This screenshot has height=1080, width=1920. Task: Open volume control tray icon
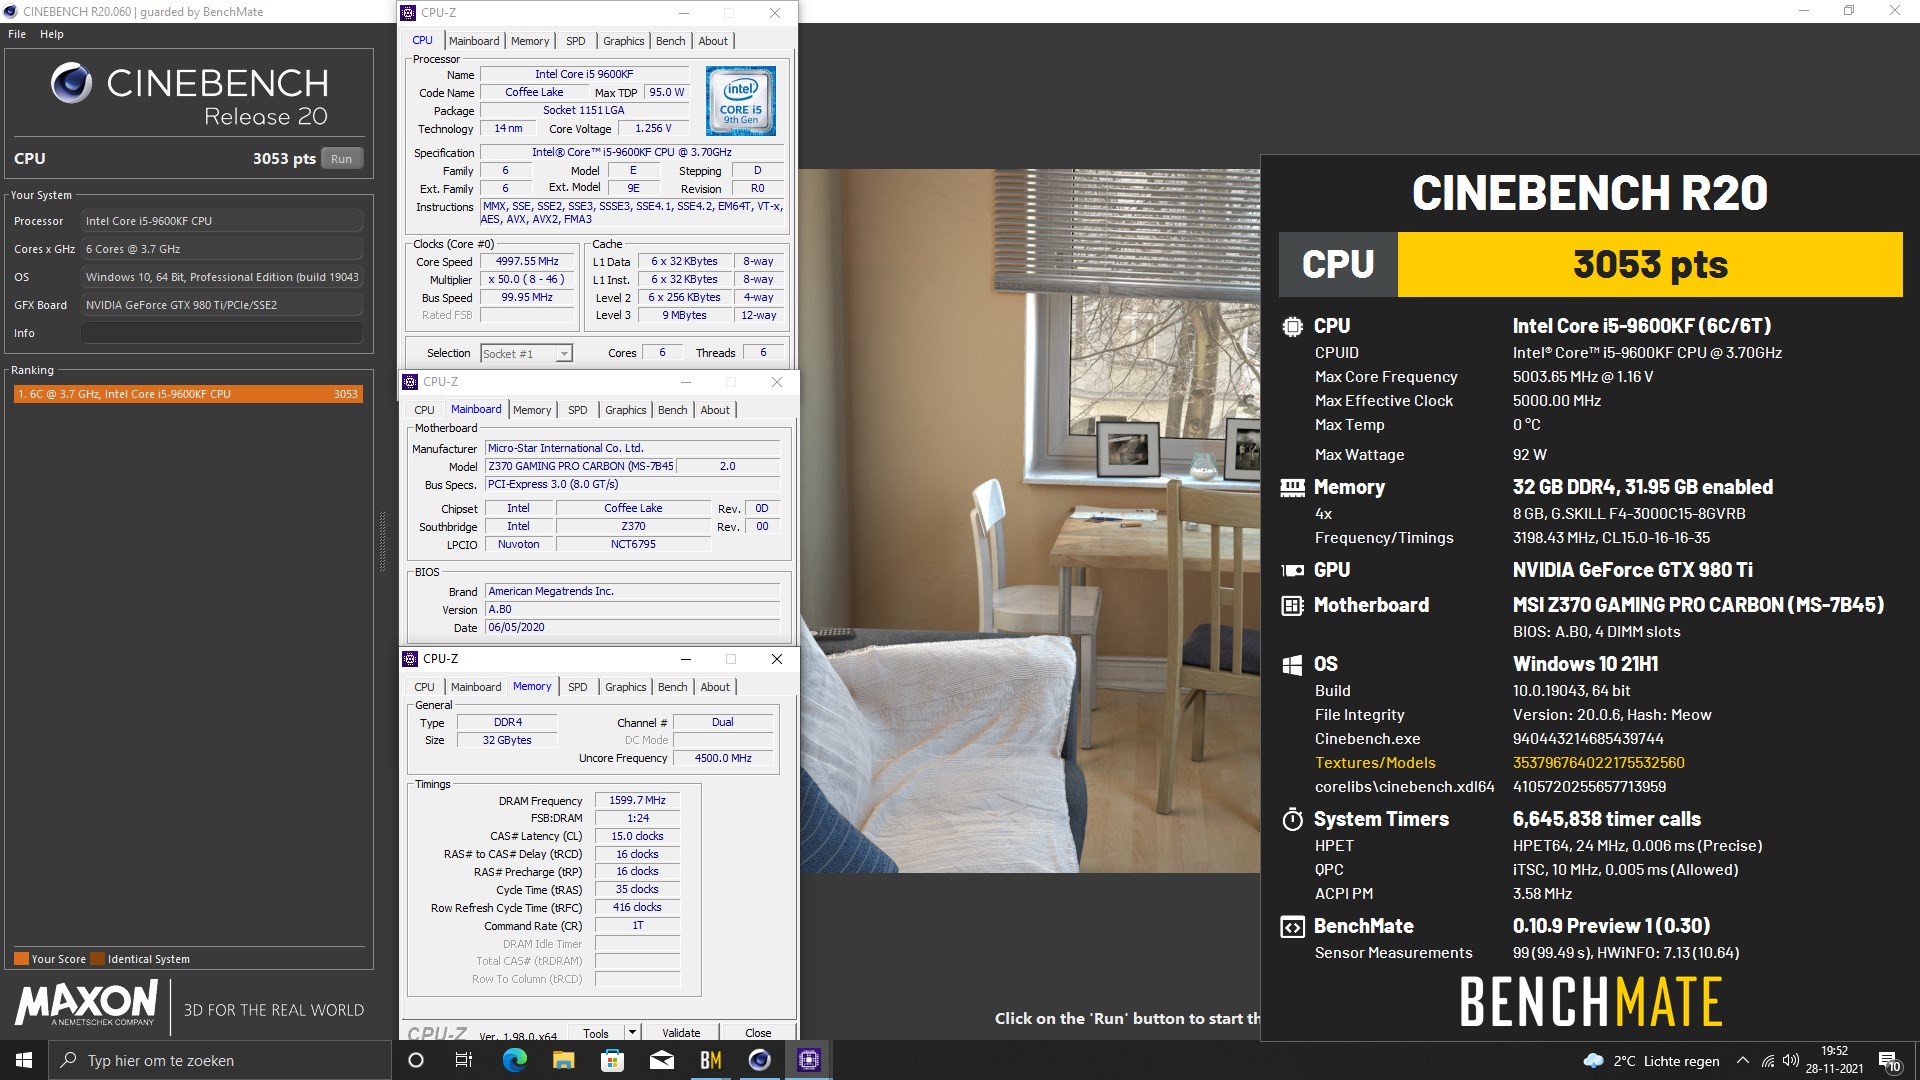[1790, 1060]
